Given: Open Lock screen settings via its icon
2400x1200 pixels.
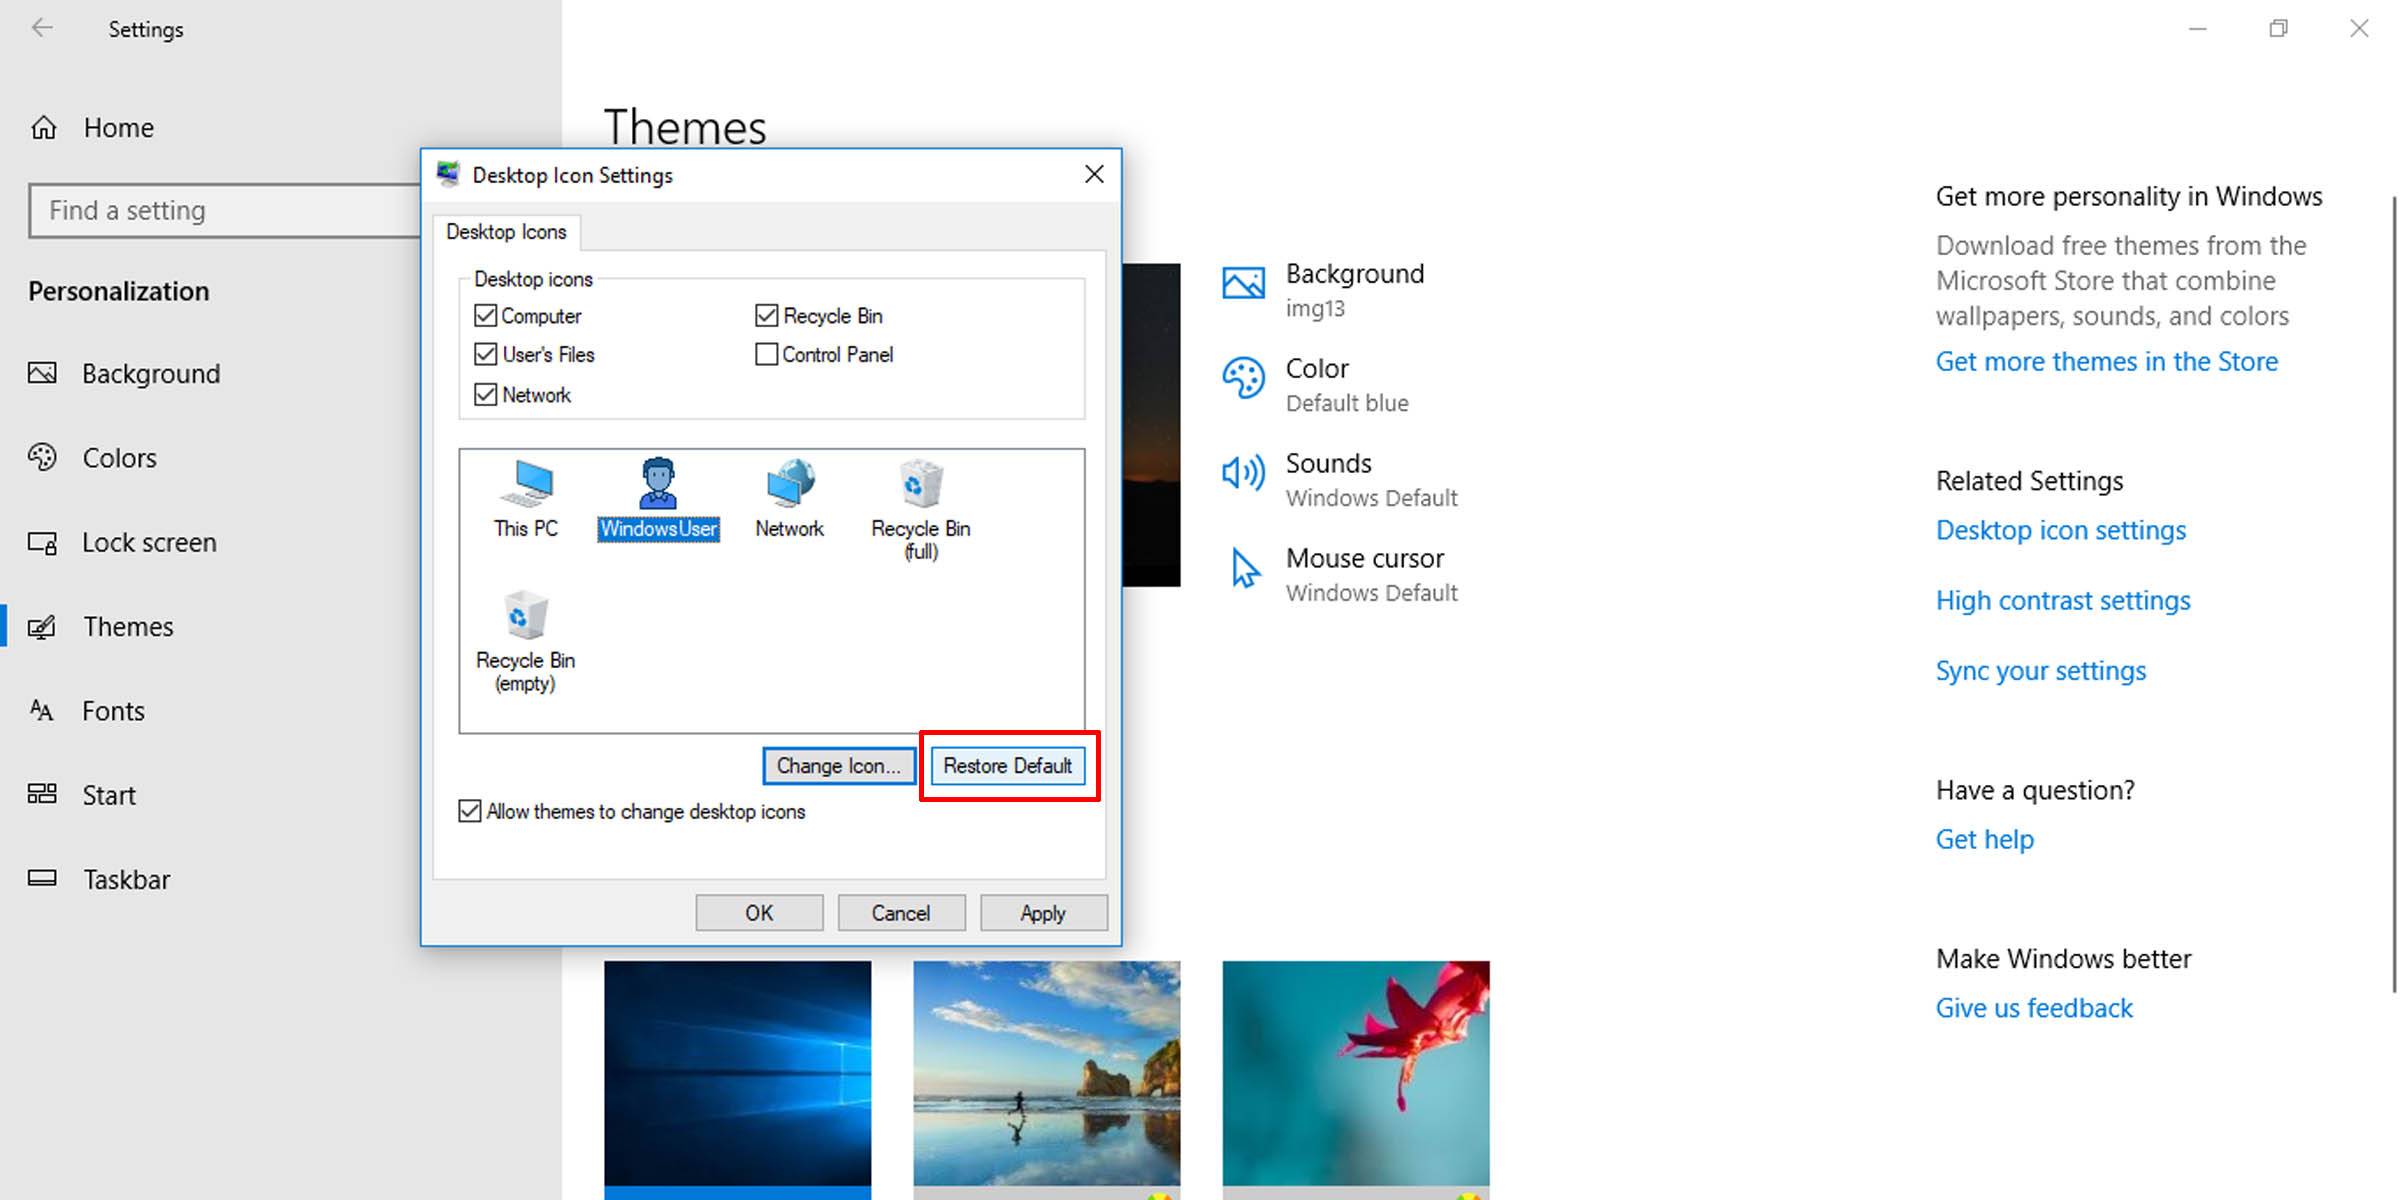Looking at the screenshot, I should pos(43,542).
